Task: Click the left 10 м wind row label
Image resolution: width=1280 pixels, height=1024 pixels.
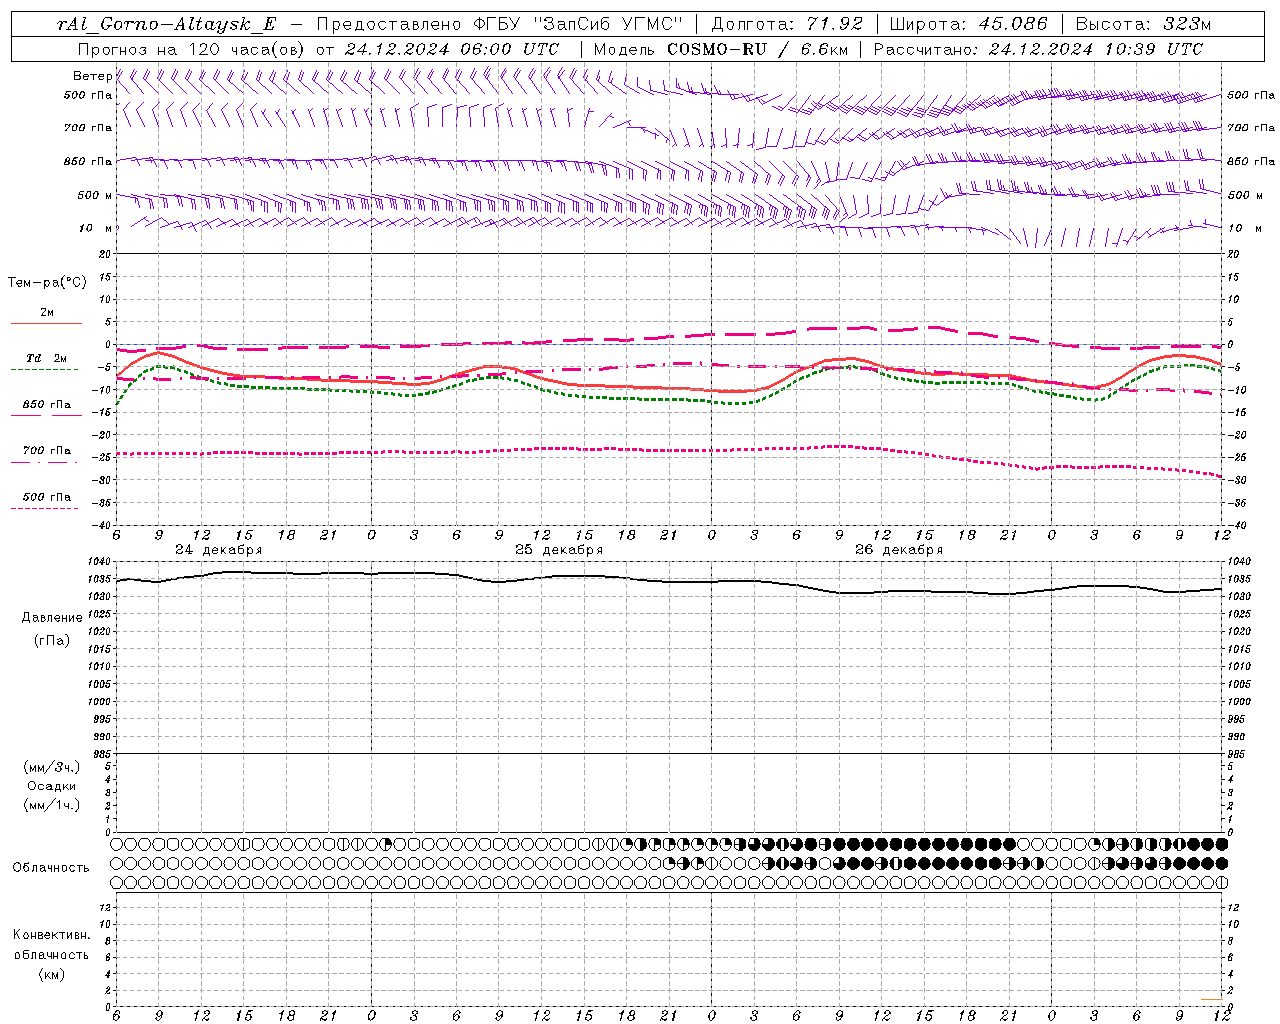Action: tap(96, 228)
